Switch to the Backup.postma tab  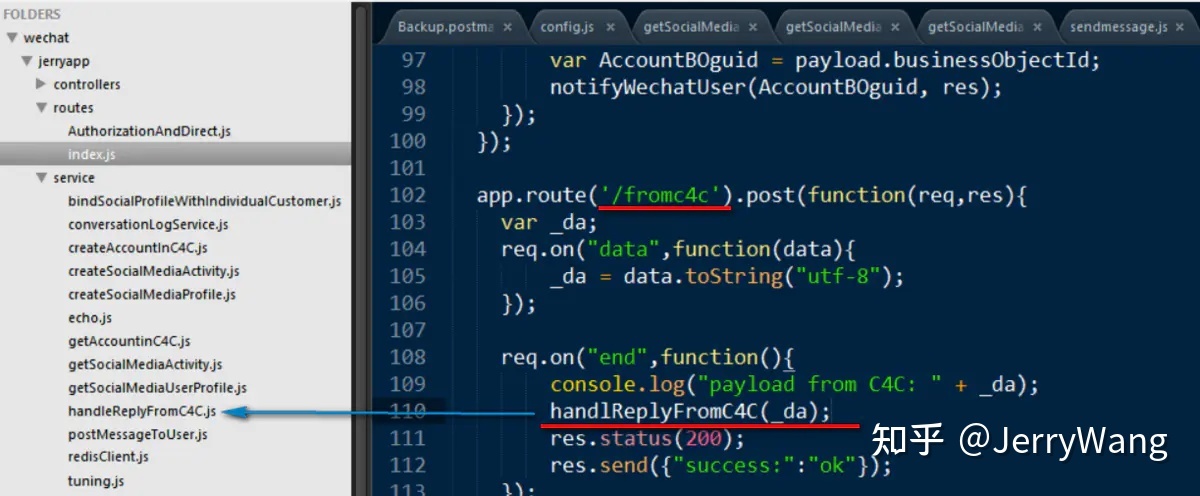pyautogui.click(x=445, y=27)
